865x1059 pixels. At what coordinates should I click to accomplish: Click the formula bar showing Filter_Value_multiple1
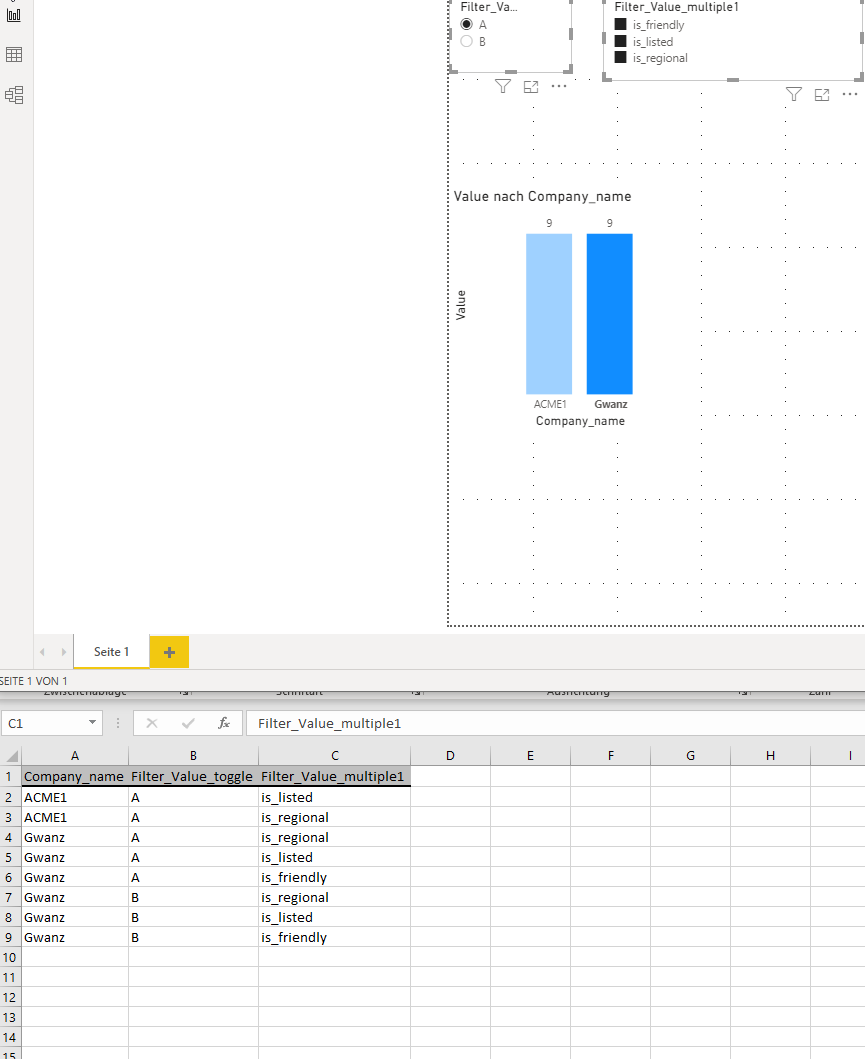[555, 723]
